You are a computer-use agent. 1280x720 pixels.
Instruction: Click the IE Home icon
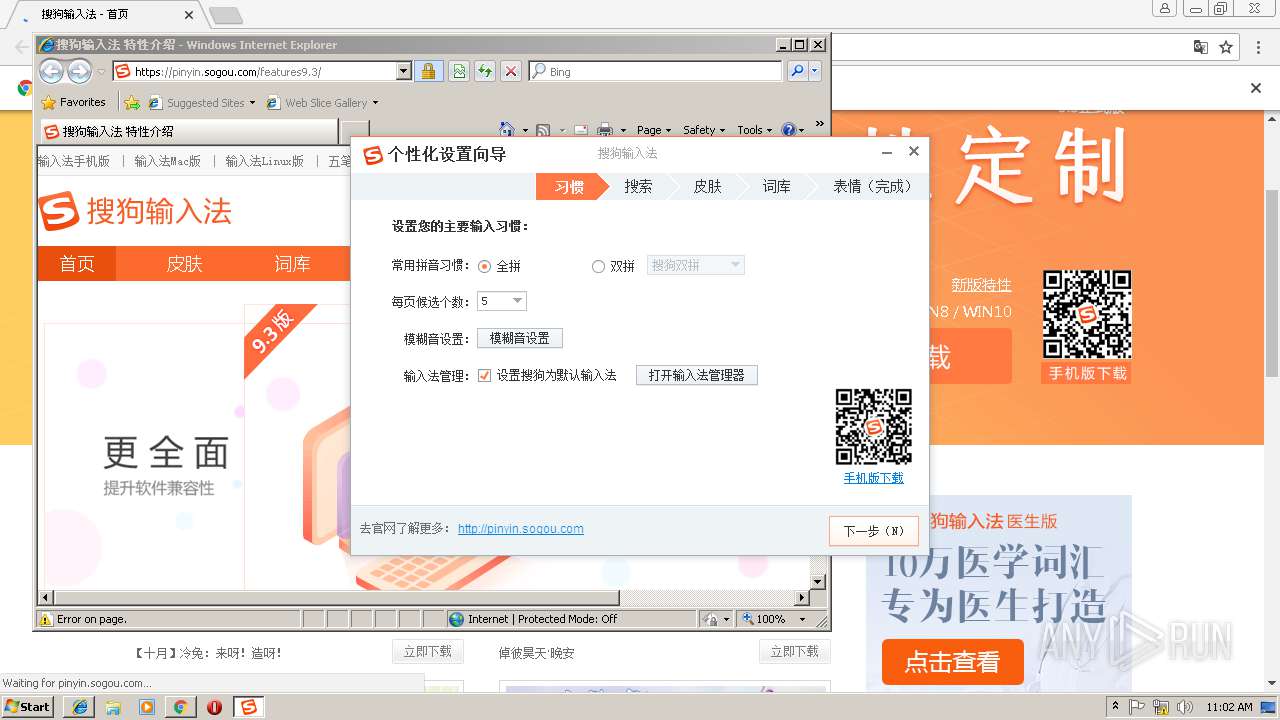pos(506,130)
